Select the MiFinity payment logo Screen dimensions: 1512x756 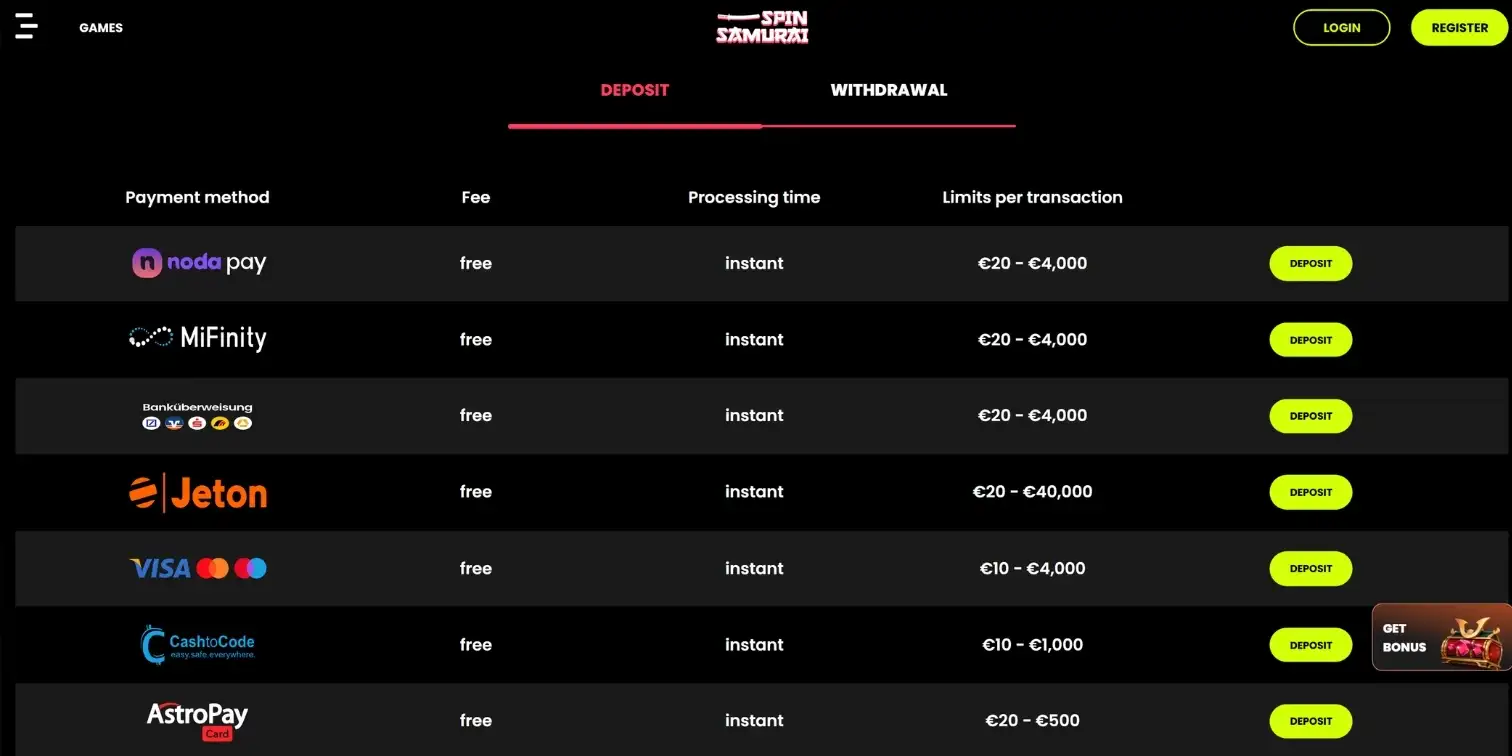point(198,339)
